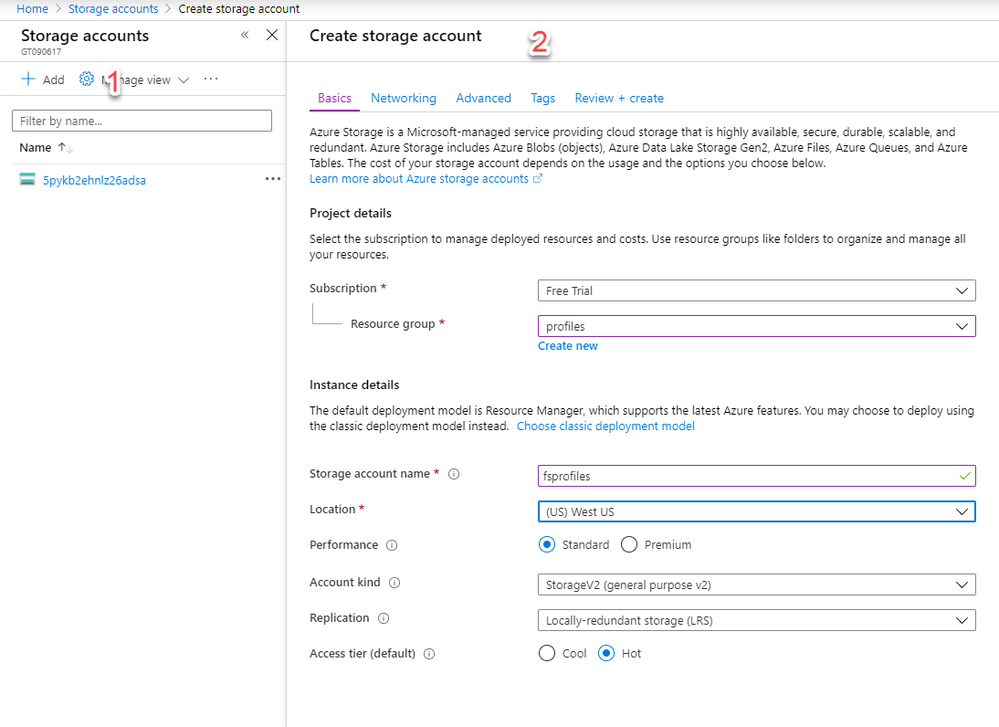Click the info icon next to Storage account name
Screen dimensions: 999x727
pyautogui.click(x=454, y=474)
